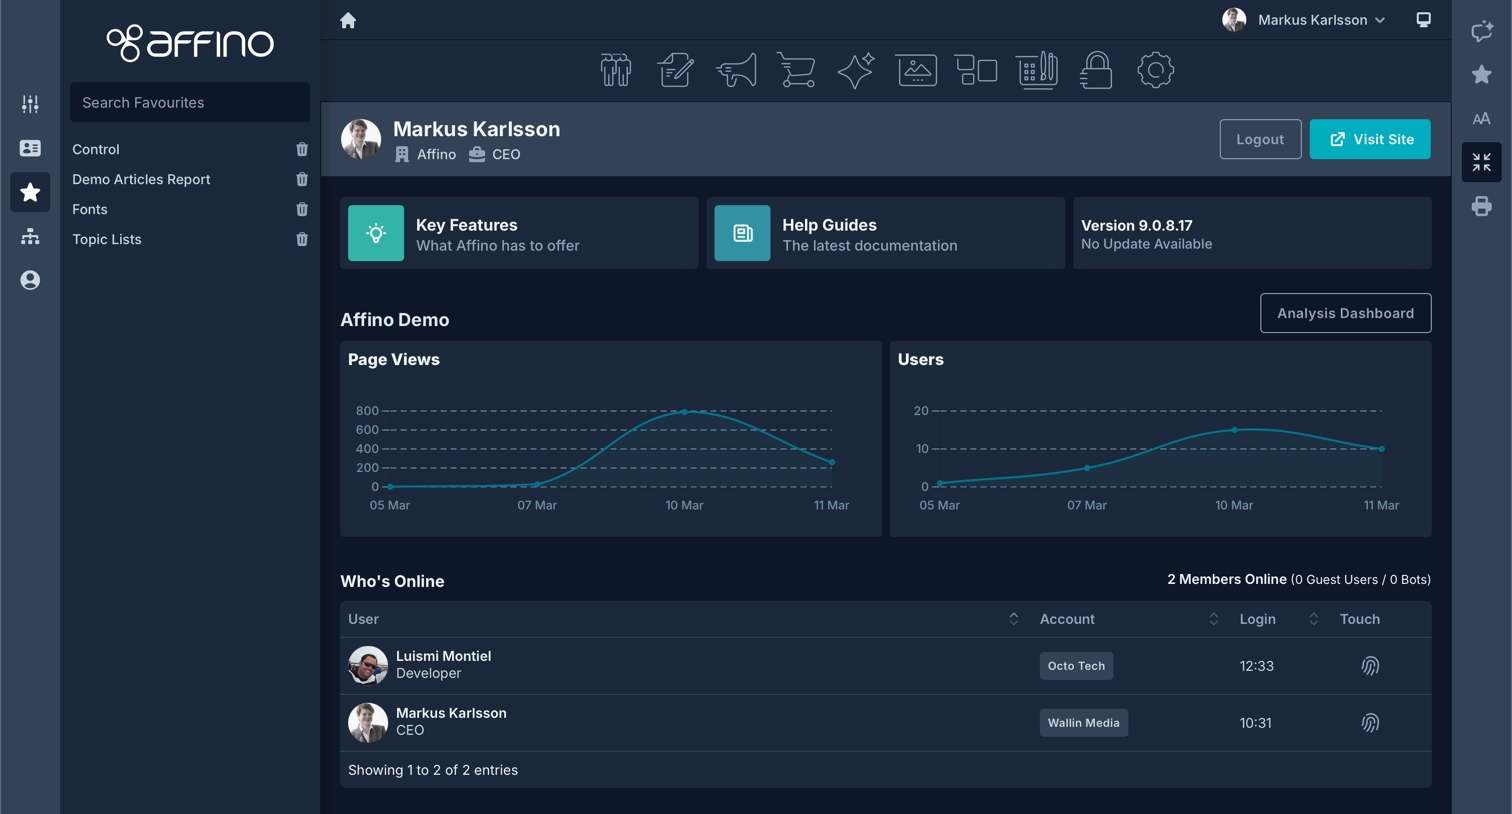This screenshot has height=814, width=1512.
Task: Click the Users chart point at 10 Mar
Action: coord(1235,430)
